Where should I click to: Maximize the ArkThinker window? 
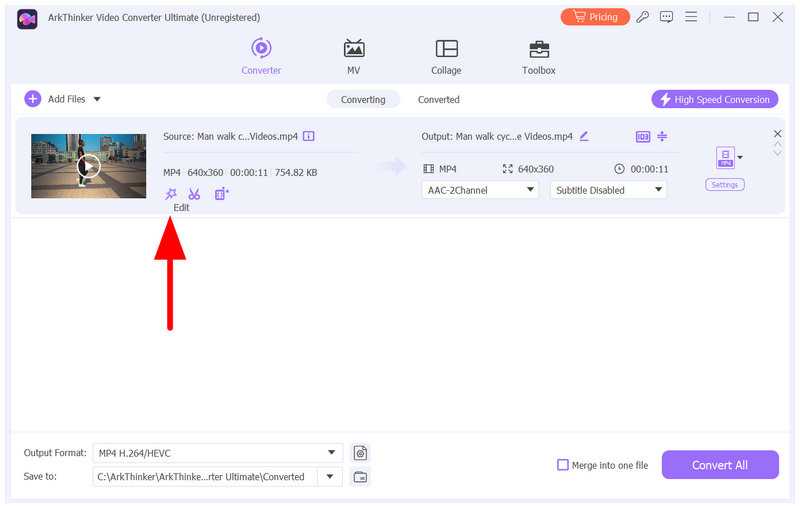coord(753,17)
